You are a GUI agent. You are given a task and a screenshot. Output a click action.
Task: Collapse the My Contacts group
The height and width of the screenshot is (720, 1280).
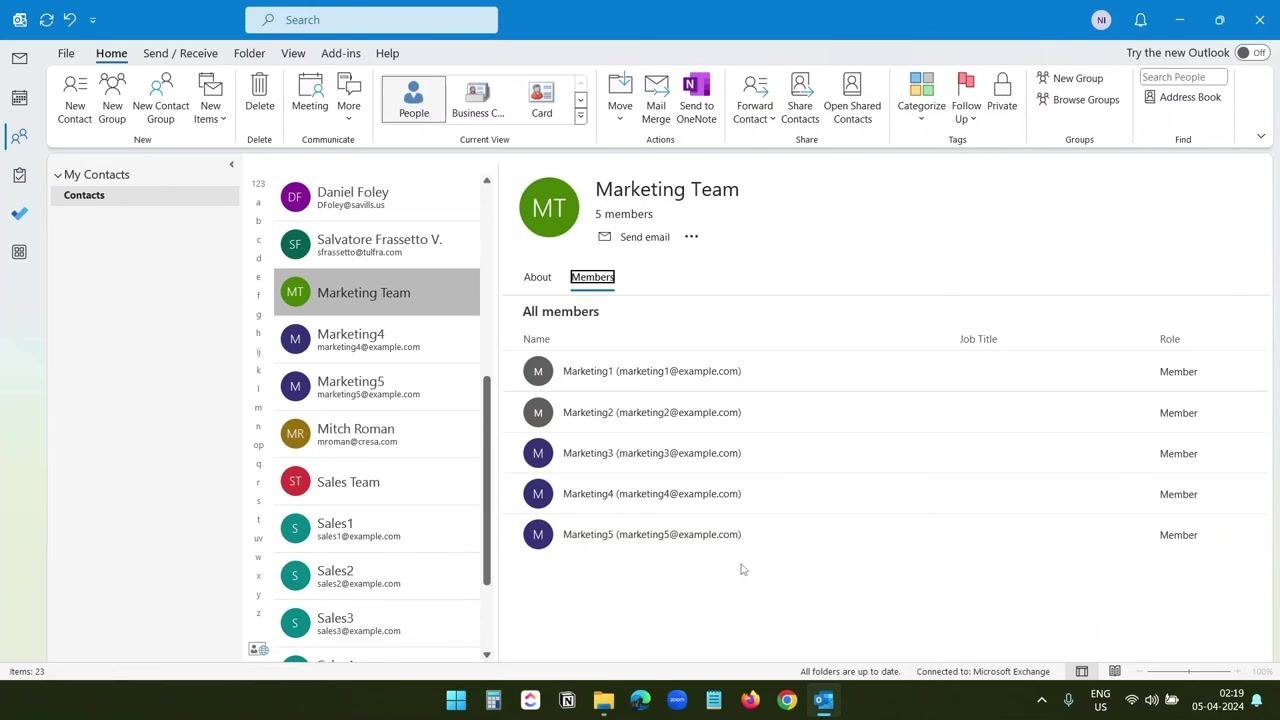coord(58,175)
